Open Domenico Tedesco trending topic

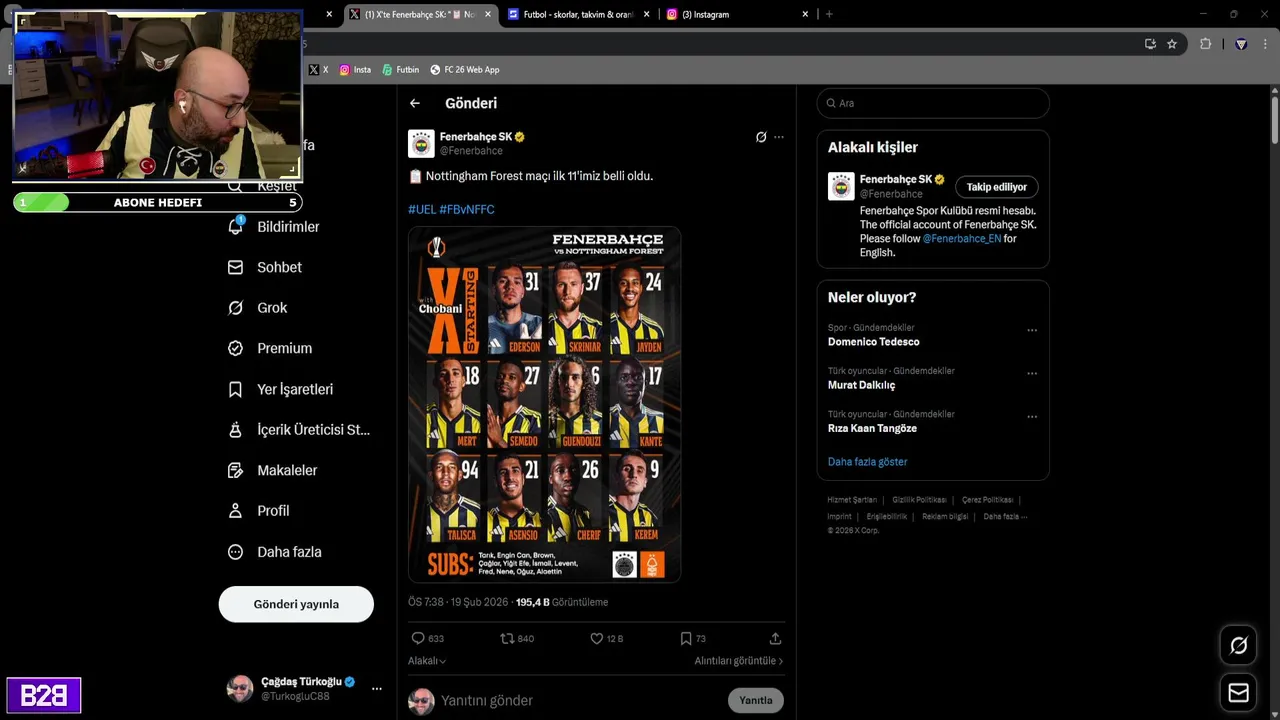(873, 342)
